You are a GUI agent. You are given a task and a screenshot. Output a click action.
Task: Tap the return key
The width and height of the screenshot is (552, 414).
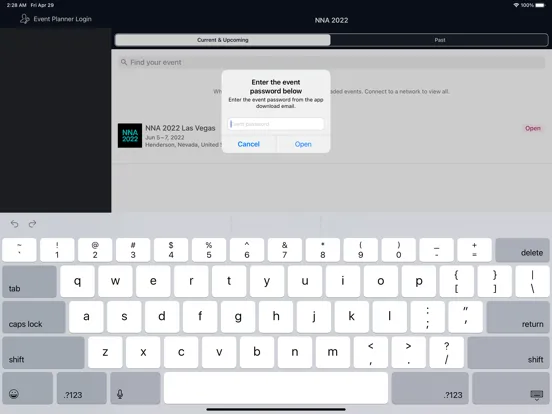click(518, 317)
